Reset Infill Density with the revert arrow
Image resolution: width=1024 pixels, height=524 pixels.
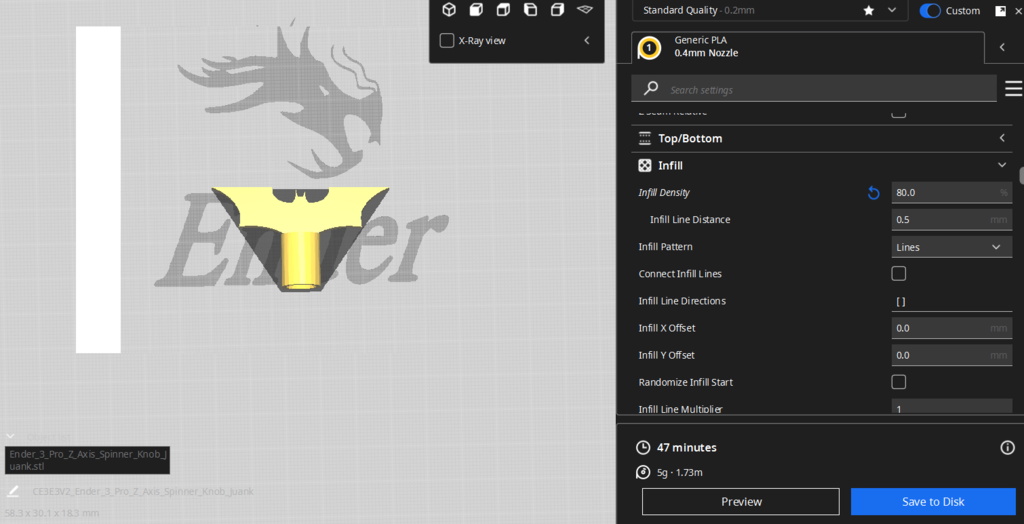click(x=873, y=193)
